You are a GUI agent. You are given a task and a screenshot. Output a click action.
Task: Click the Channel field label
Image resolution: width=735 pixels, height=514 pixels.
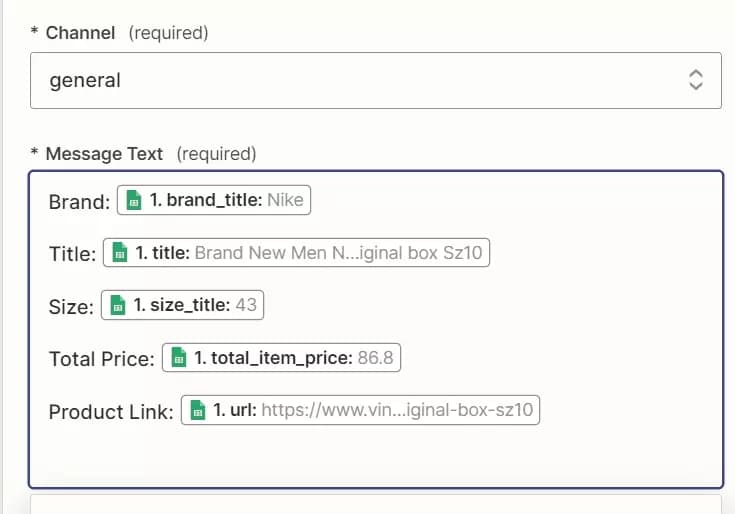click(x=80, y=33)
